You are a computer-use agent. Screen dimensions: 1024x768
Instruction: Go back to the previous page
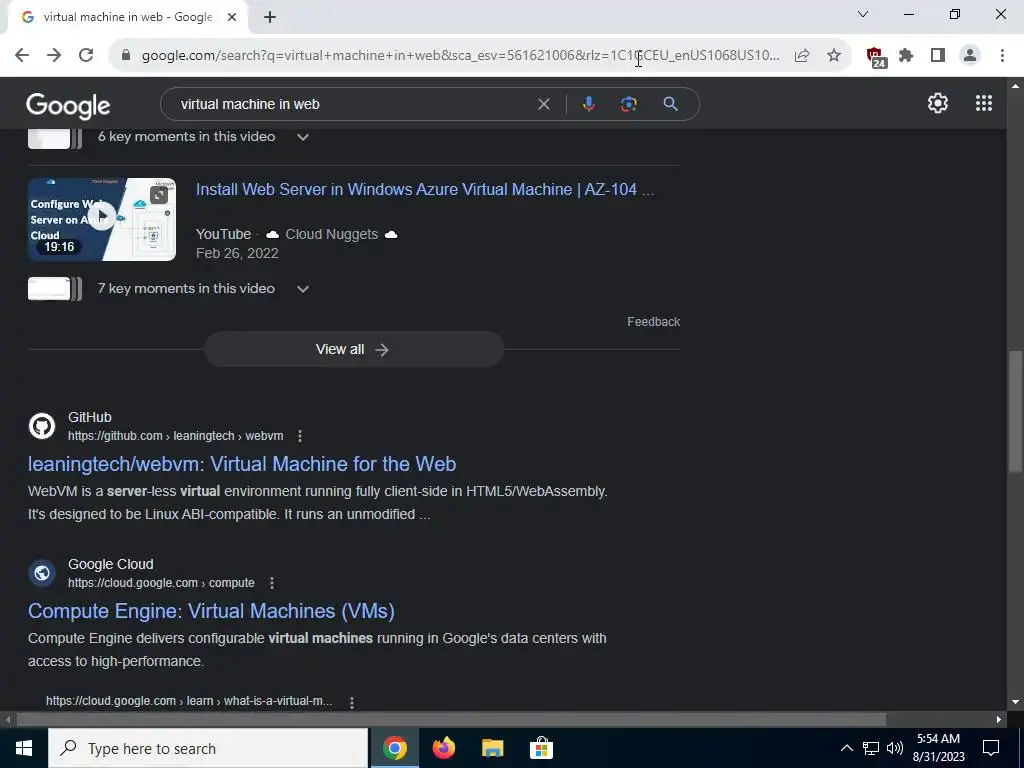tap(22, 56)
